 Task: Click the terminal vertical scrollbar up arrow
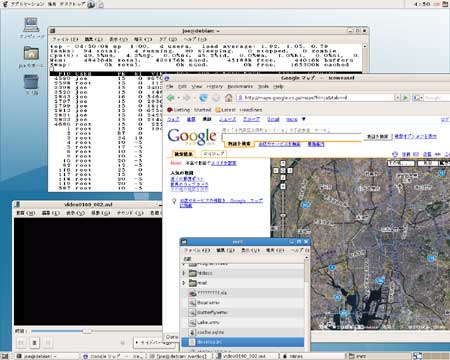click(365, 46)
